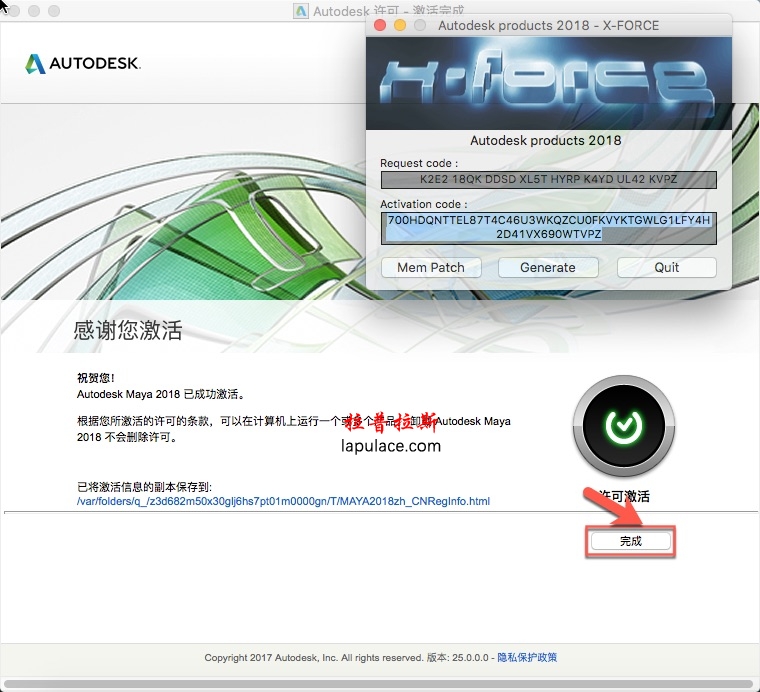This screenshot has height=692, width=760.
Task: Click the 完成 finish button
Action: (631, 541)
